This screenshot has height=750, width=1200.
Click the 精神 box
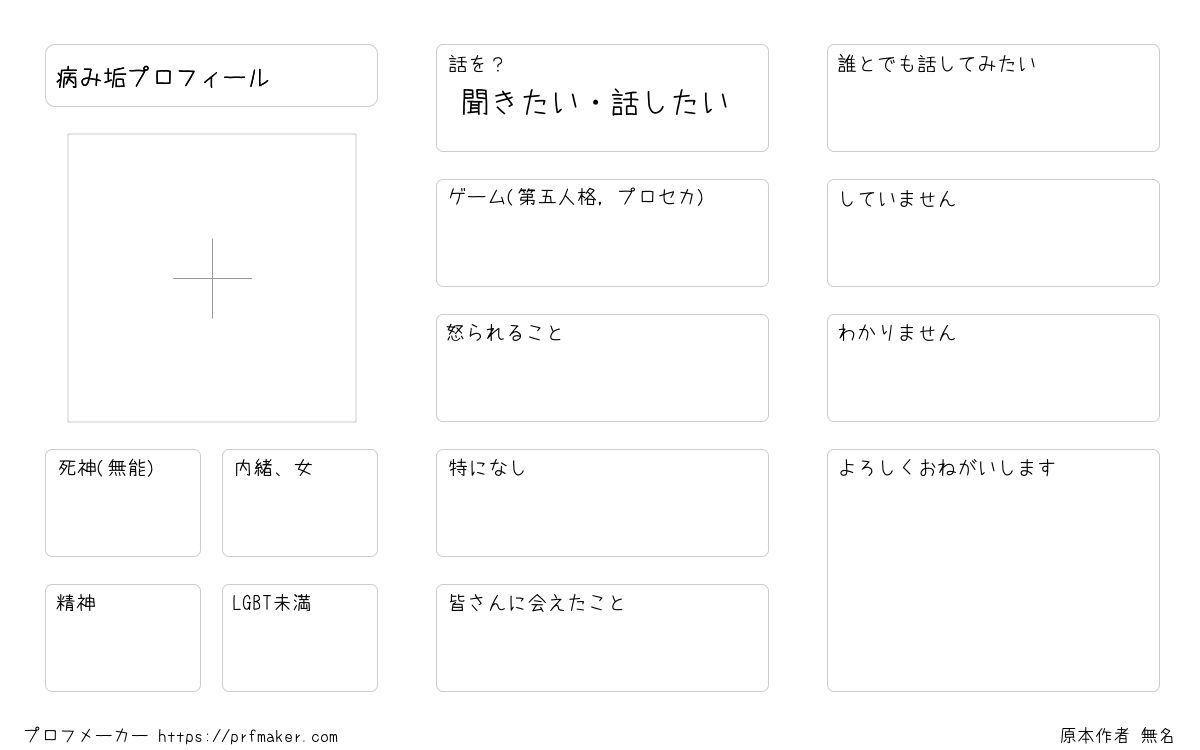pos(123,638)
